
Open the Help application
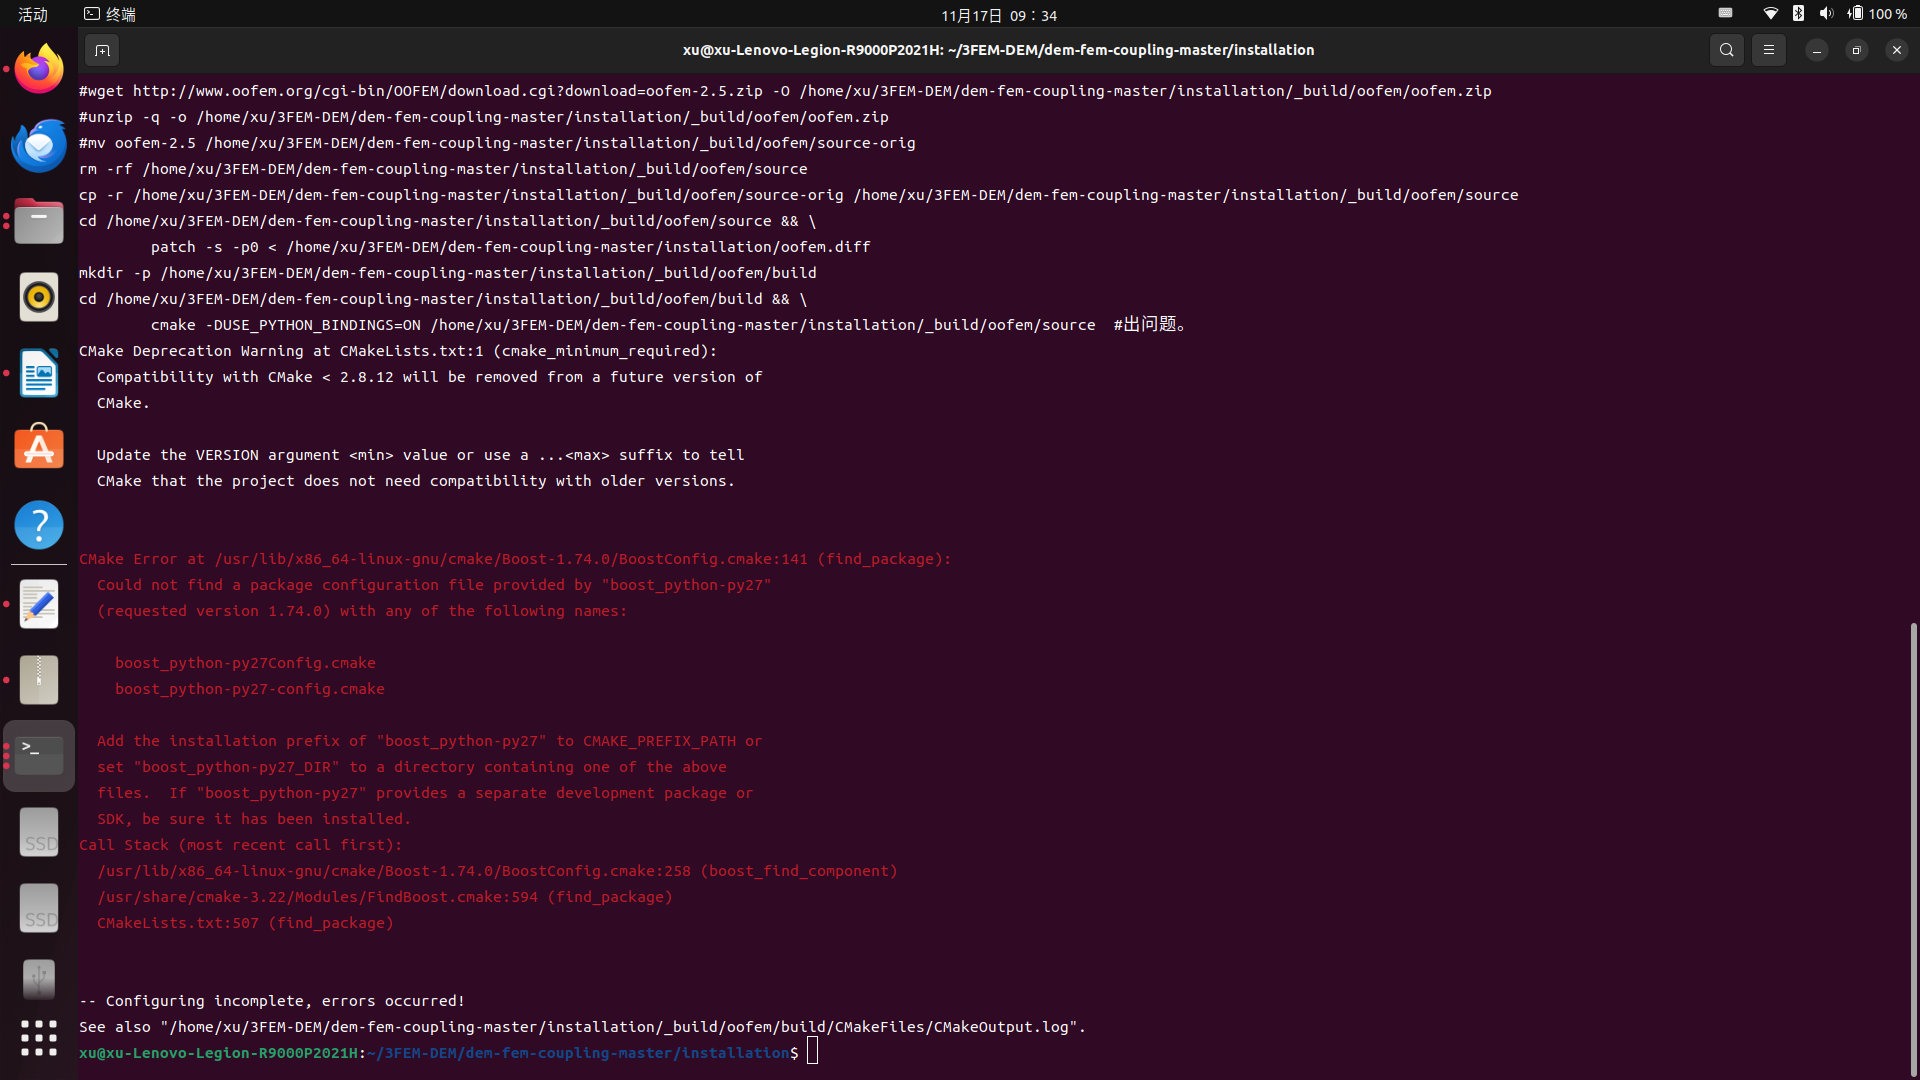pos(38,524)
